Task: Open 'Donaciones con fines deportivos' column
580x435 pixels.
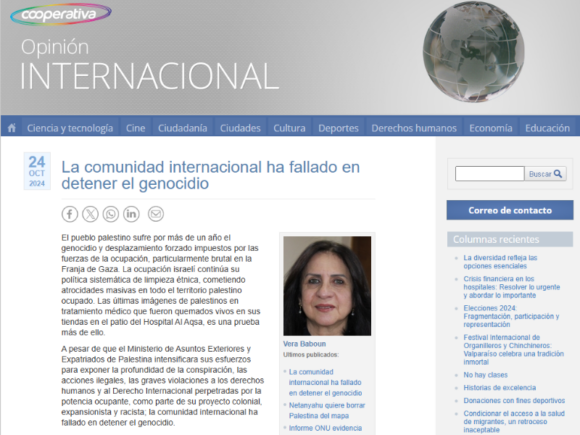Action: pos(514,401)
